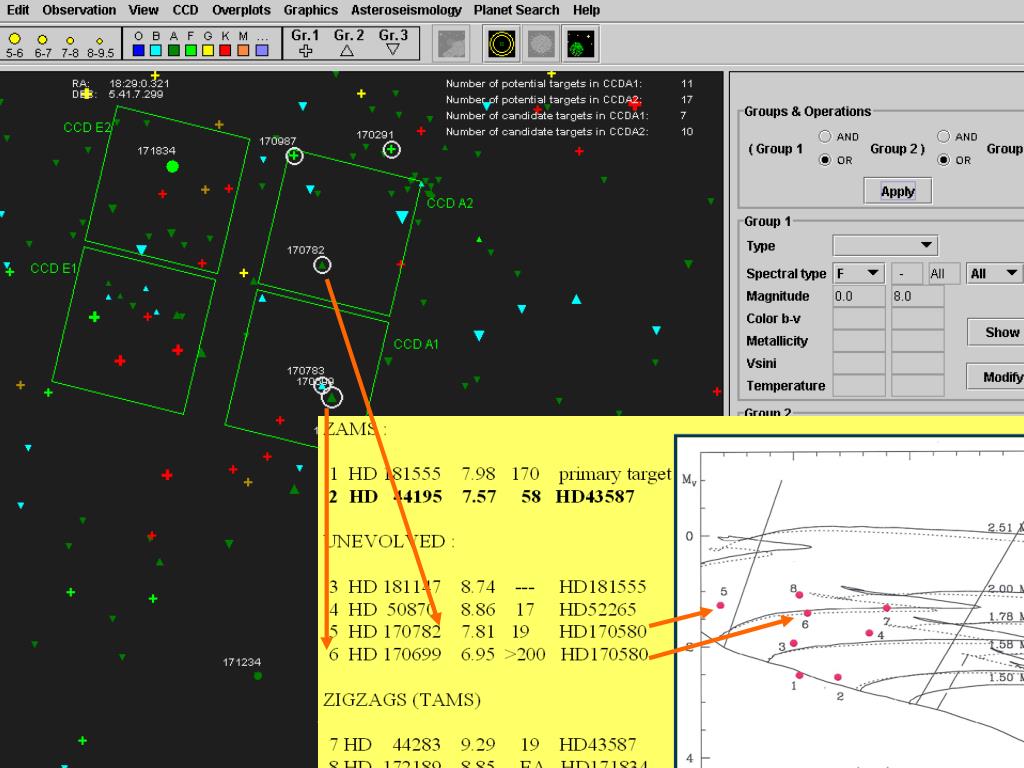
Task: Pick the B spectral type cyan swatch
Action: click(x=156, y=50)
